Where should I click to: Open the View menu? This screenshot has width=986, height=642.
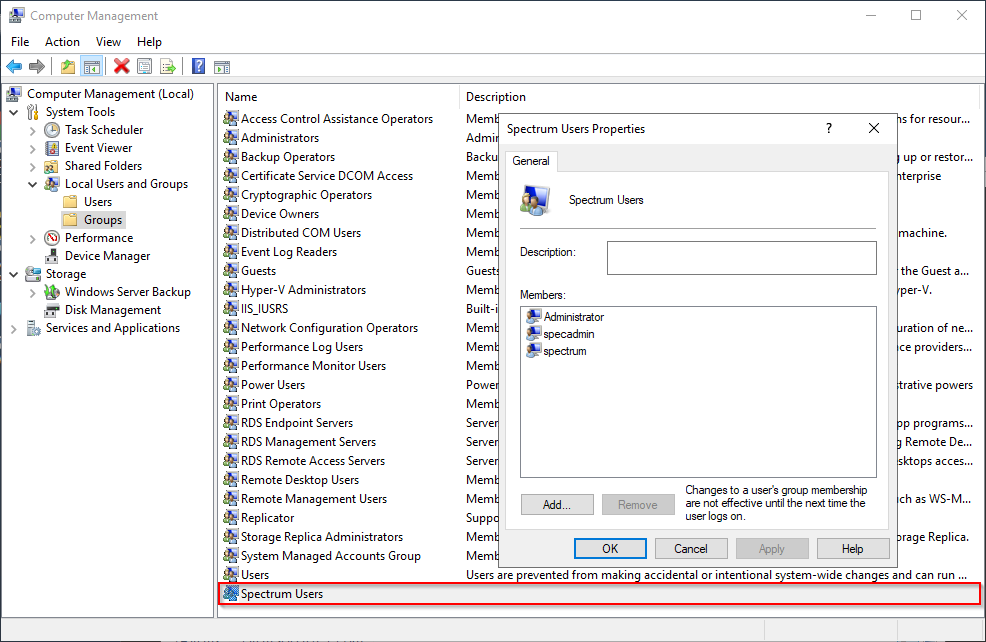point(108,42)
